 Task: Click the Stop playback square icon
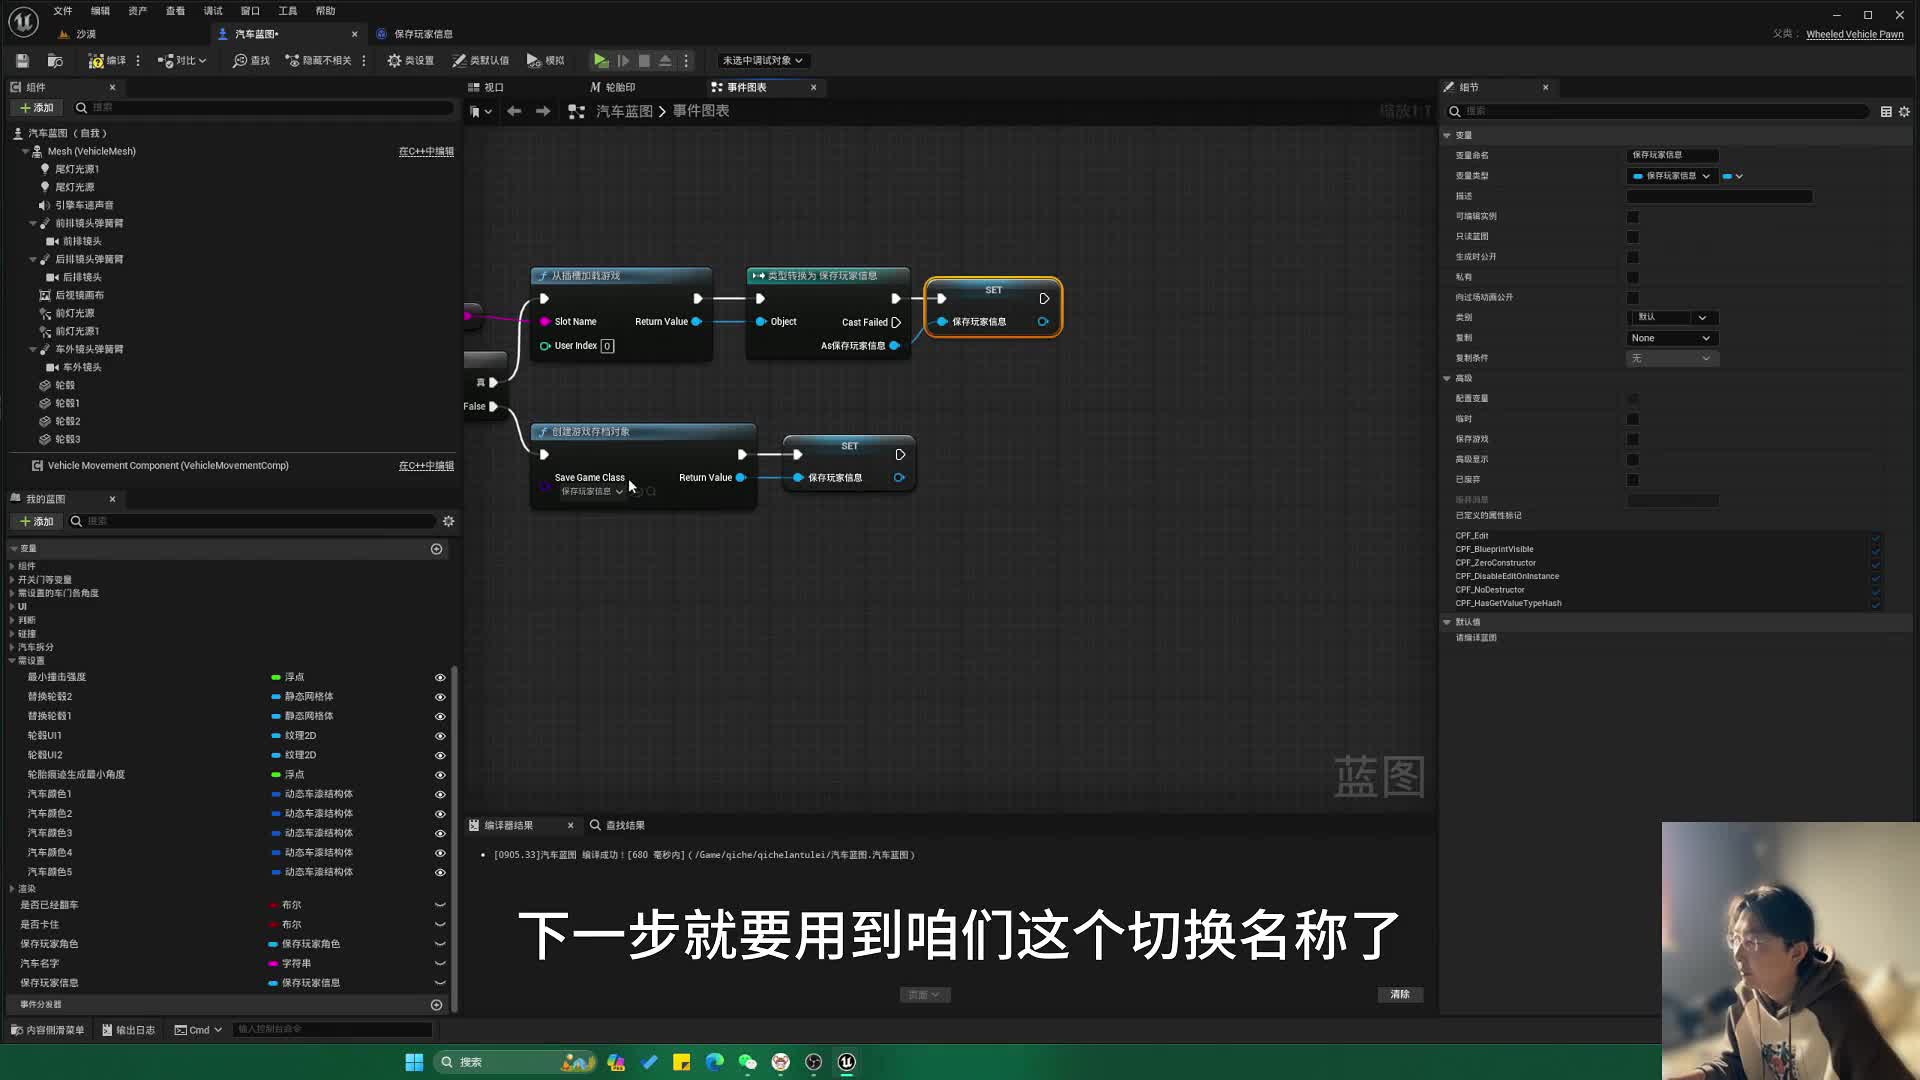click(x=644, y=61)
